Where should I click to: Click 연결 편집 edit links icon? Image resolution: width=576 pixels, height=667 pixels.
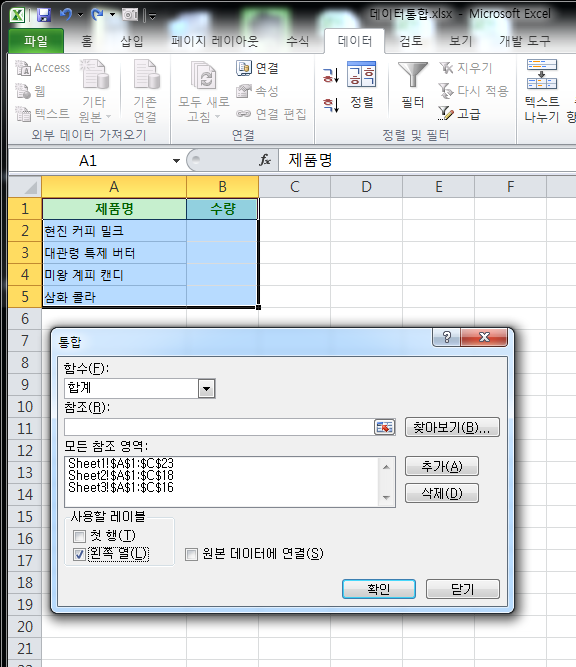pyautogui.click(x=271, y=114)
